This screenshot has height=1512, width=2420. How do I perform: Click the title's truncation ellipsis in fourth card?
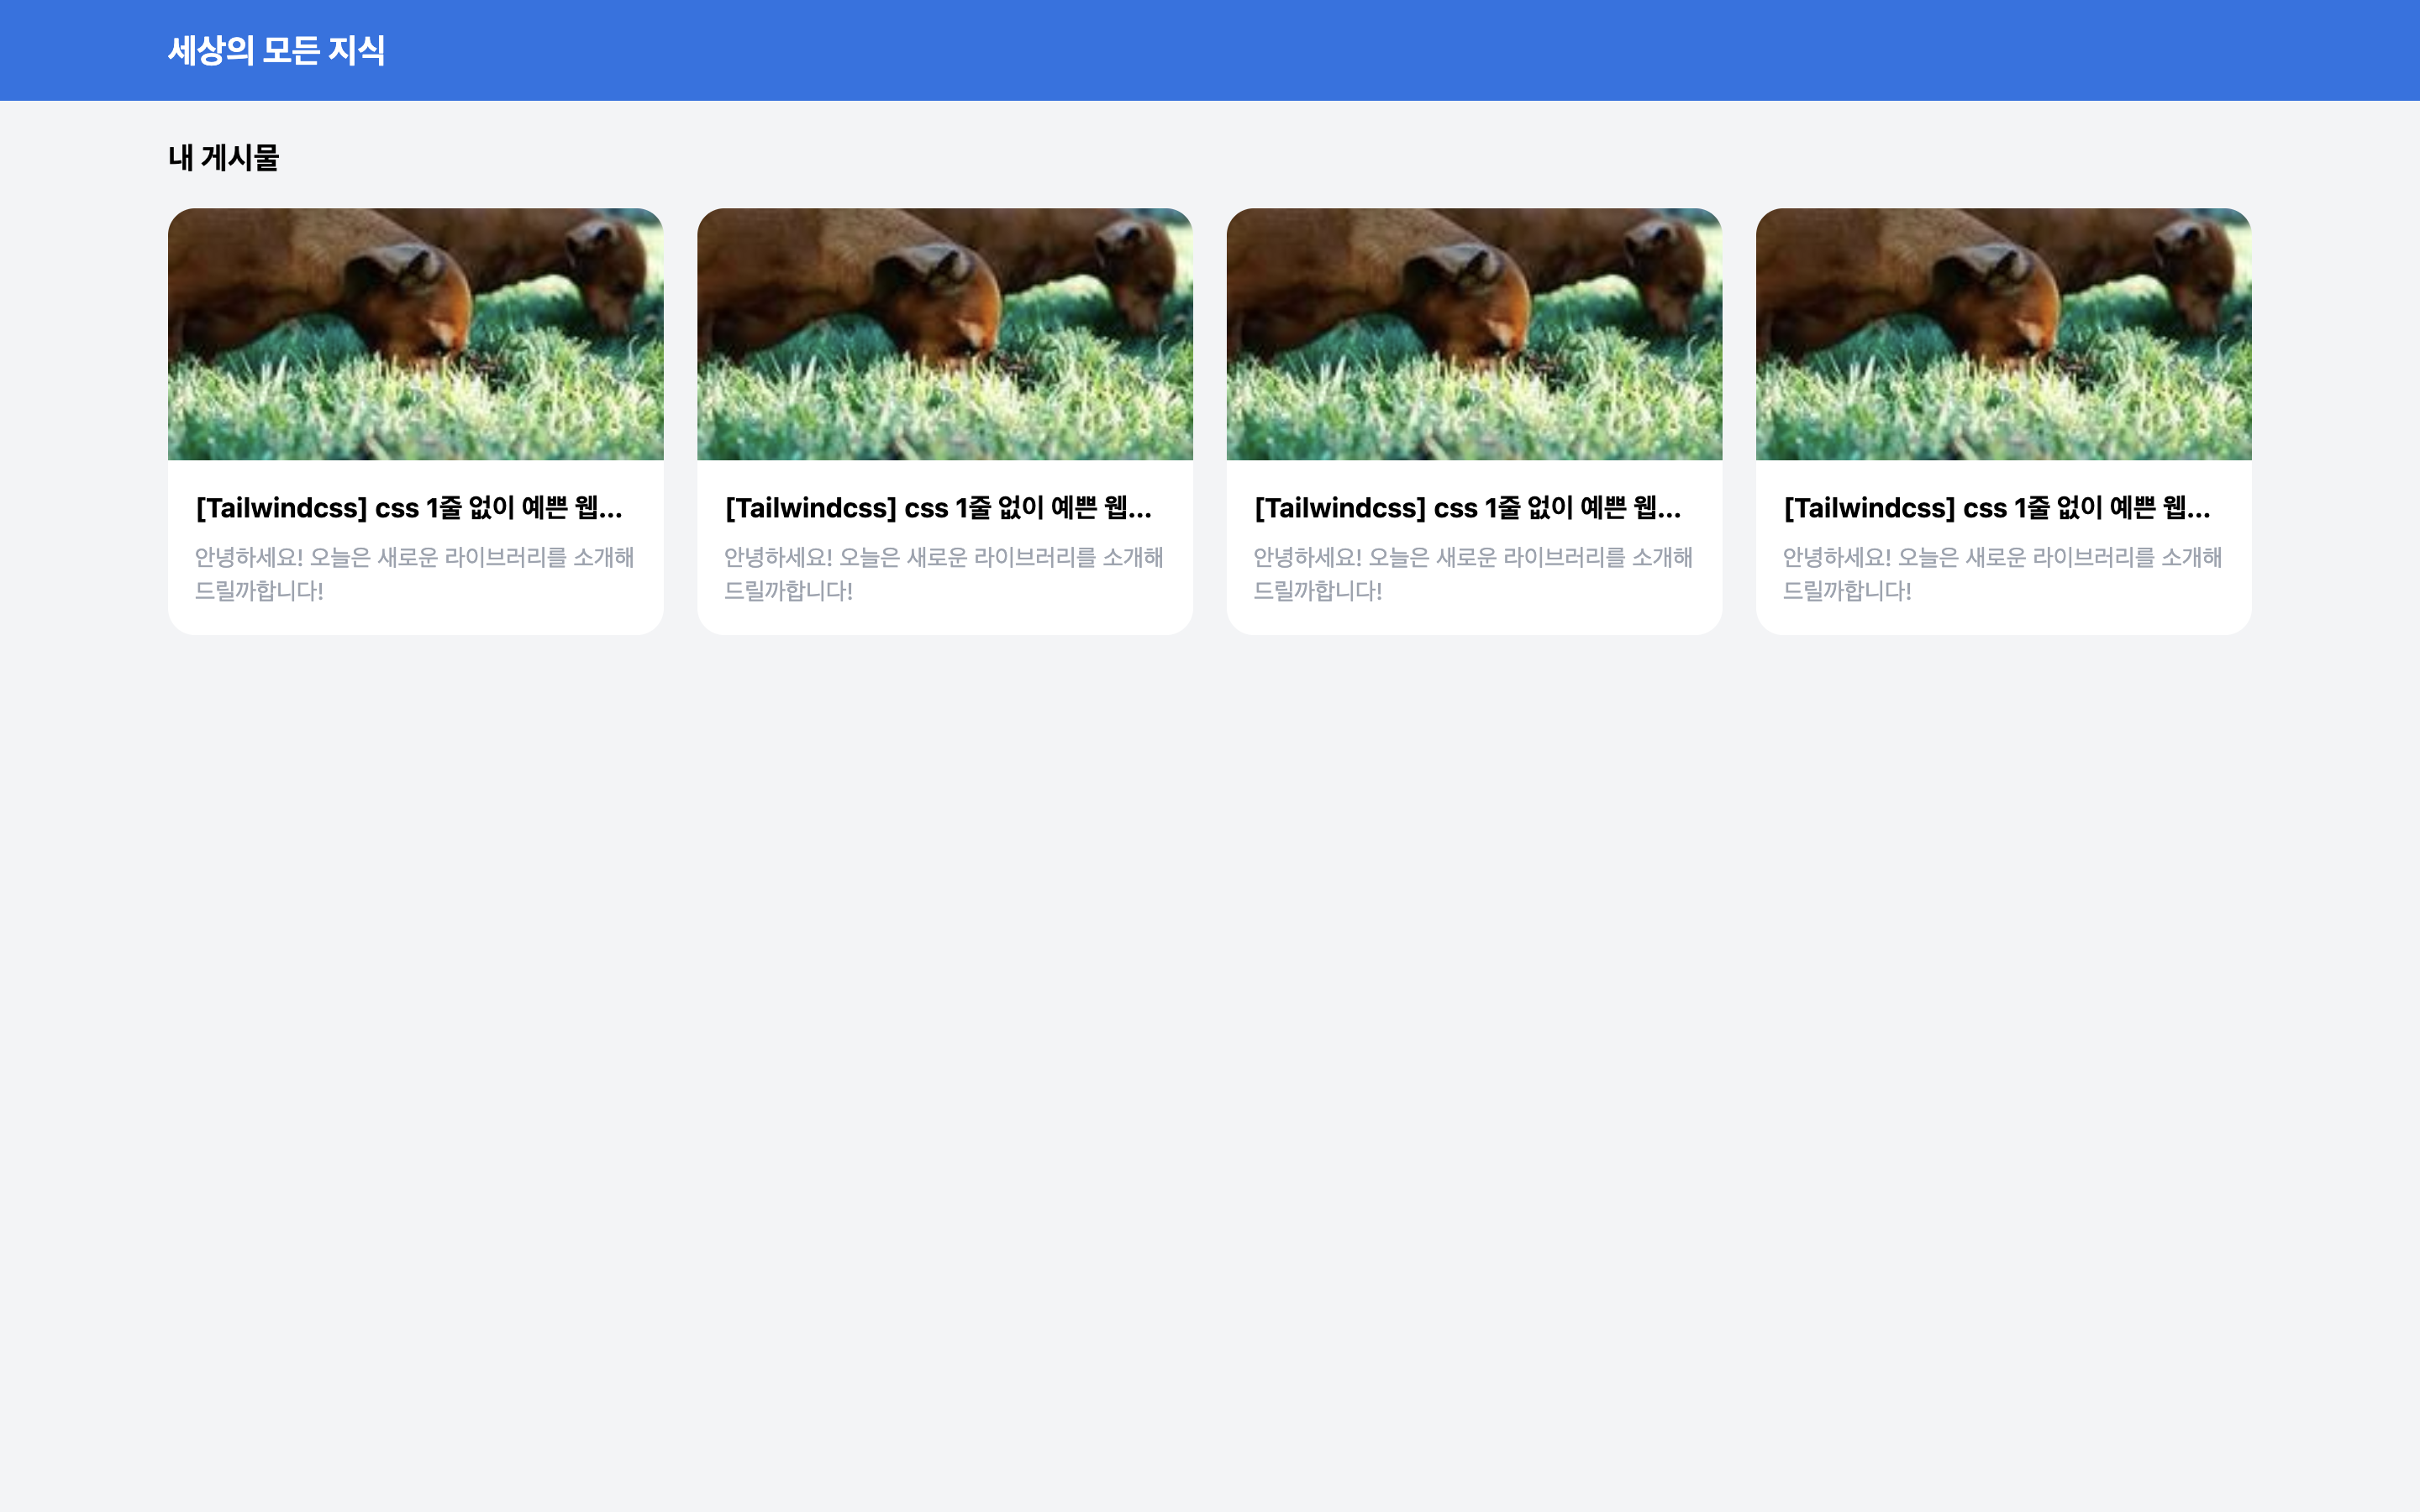[2198, 514]
